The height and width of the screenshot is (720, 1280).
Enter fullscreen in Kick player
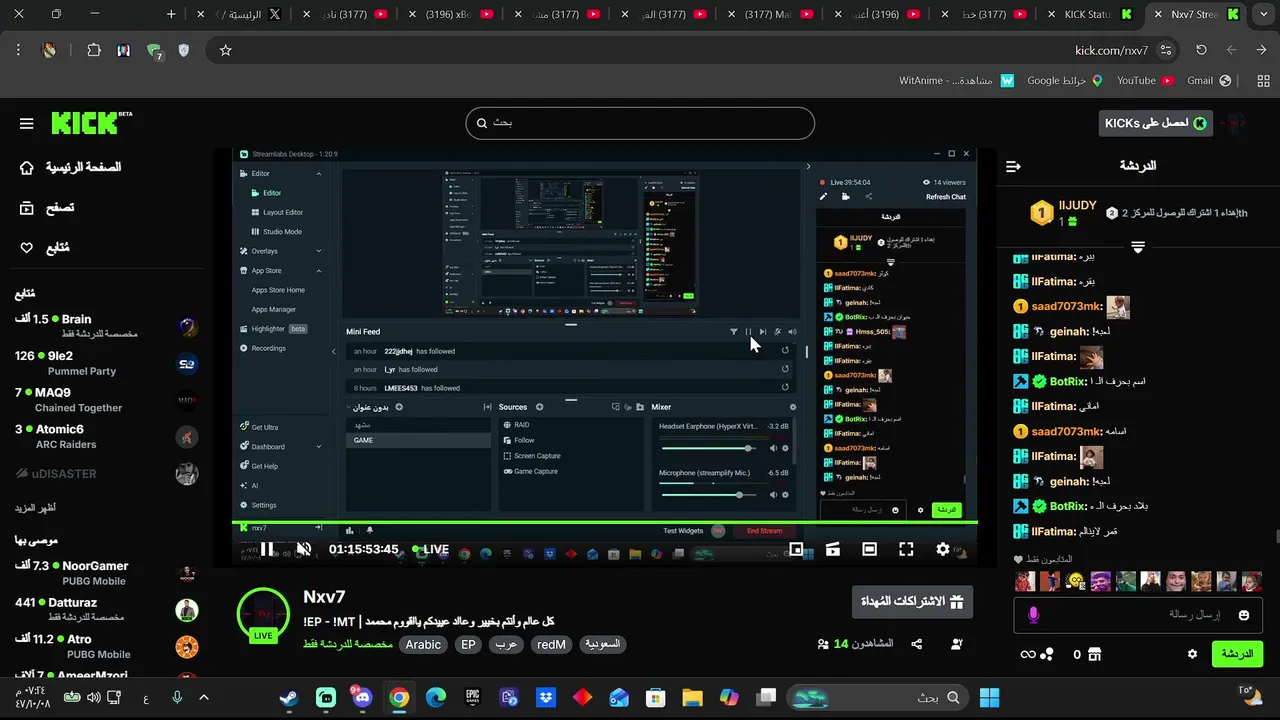click(x=906, y=549)
